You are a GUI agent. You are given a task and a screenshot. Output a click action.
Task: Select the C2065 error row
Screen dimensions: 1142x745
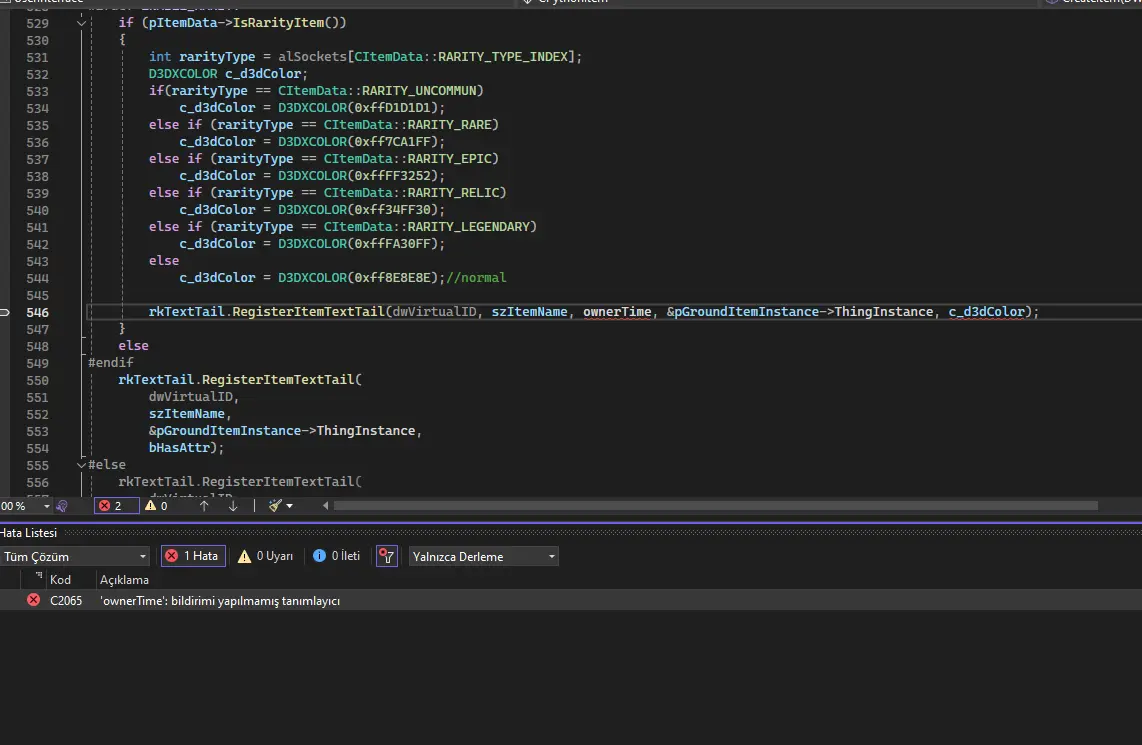tap(571, 601)
